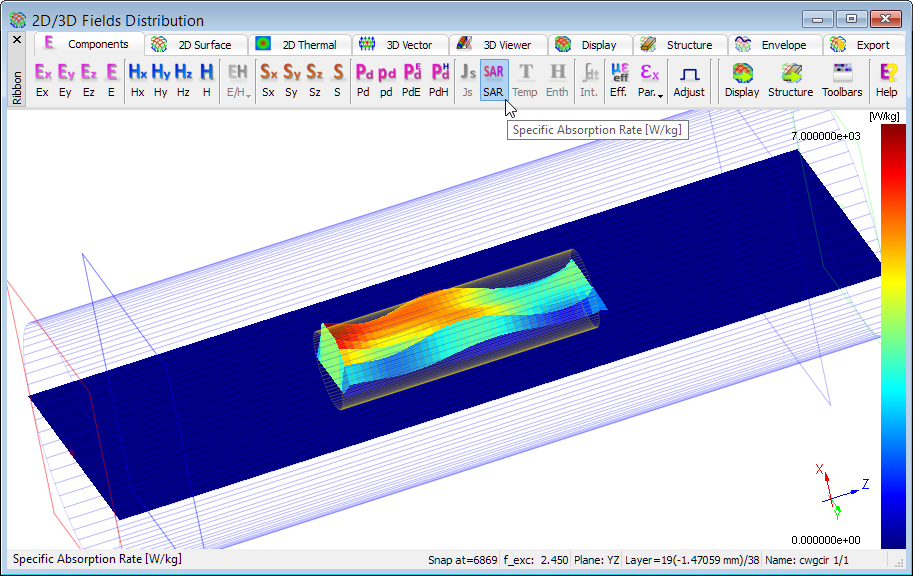Open the Eff. effective parameters icon
This screenshot has width=913, height=576.
(619, 79)
